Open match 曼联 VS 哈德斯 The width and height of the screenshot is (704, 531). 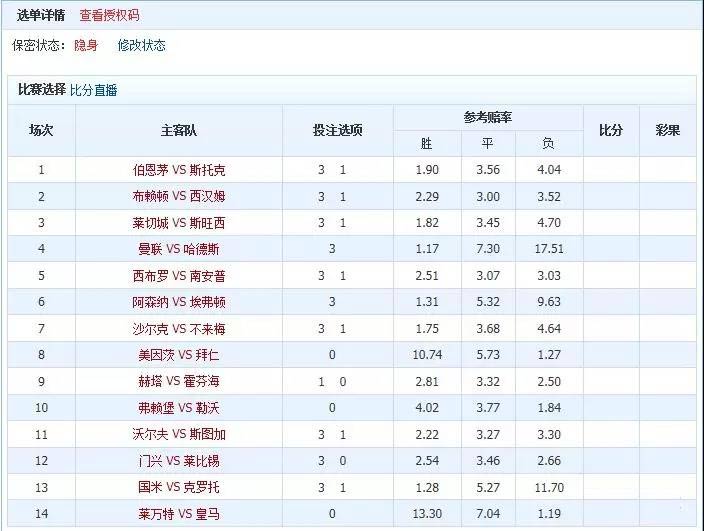click(x=179, y=249)
